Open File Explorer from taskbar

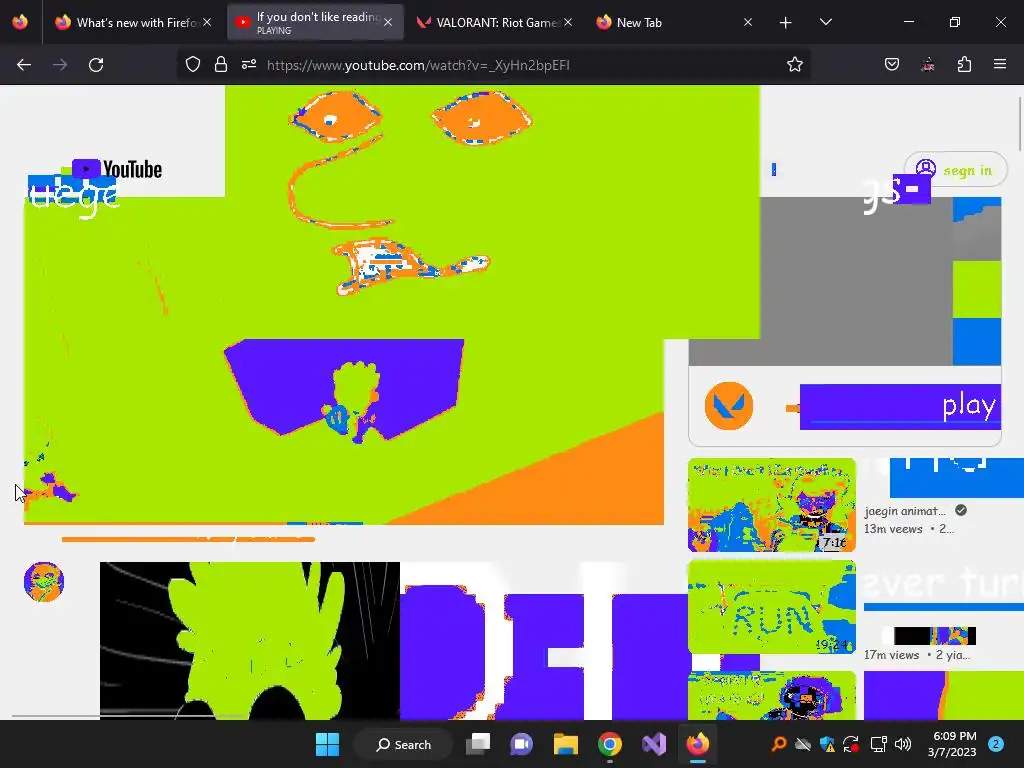tap(566, 744)
